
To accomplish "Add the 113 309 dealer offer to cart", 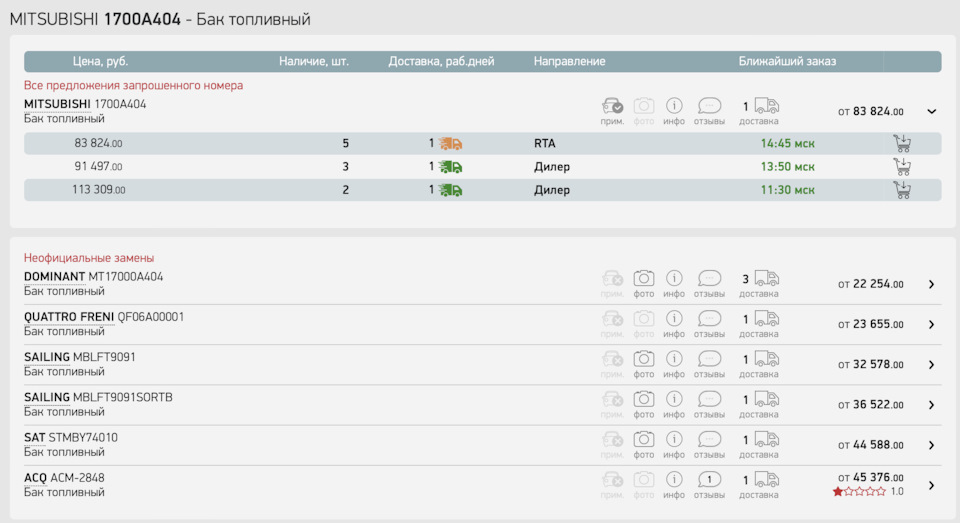I will click(x=902, y=190).
